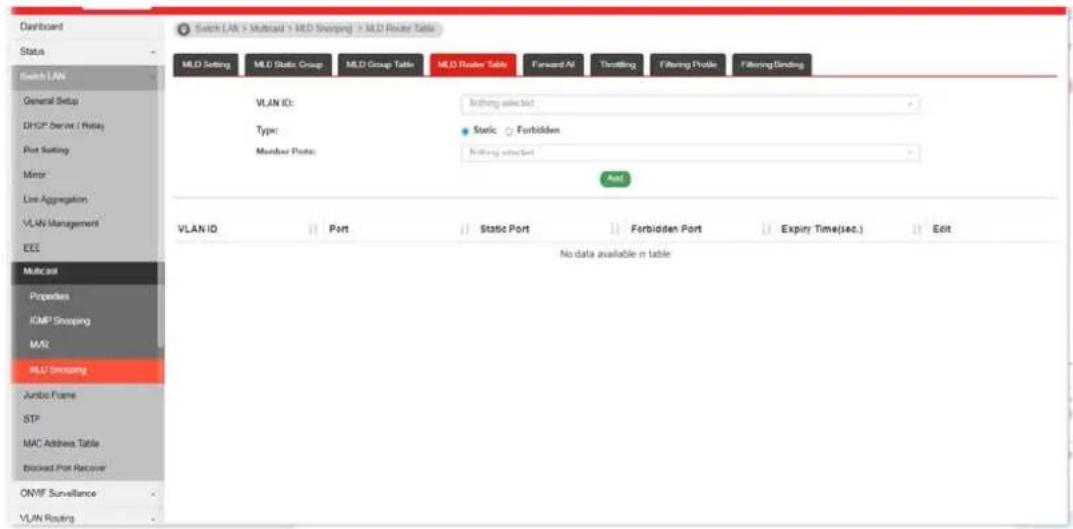Select the MLD Router Table tab
Screen dimensions: 1073x529
coord(473,64)
